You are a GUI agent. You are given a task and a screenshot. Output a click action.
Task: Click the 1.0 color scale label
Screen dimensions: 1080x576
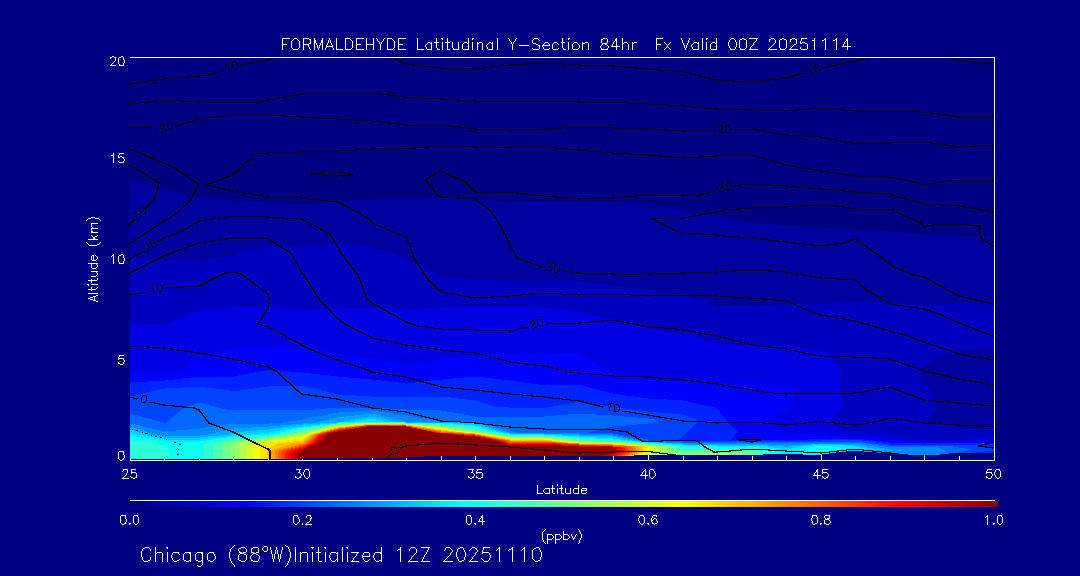[x=993, y=520]
